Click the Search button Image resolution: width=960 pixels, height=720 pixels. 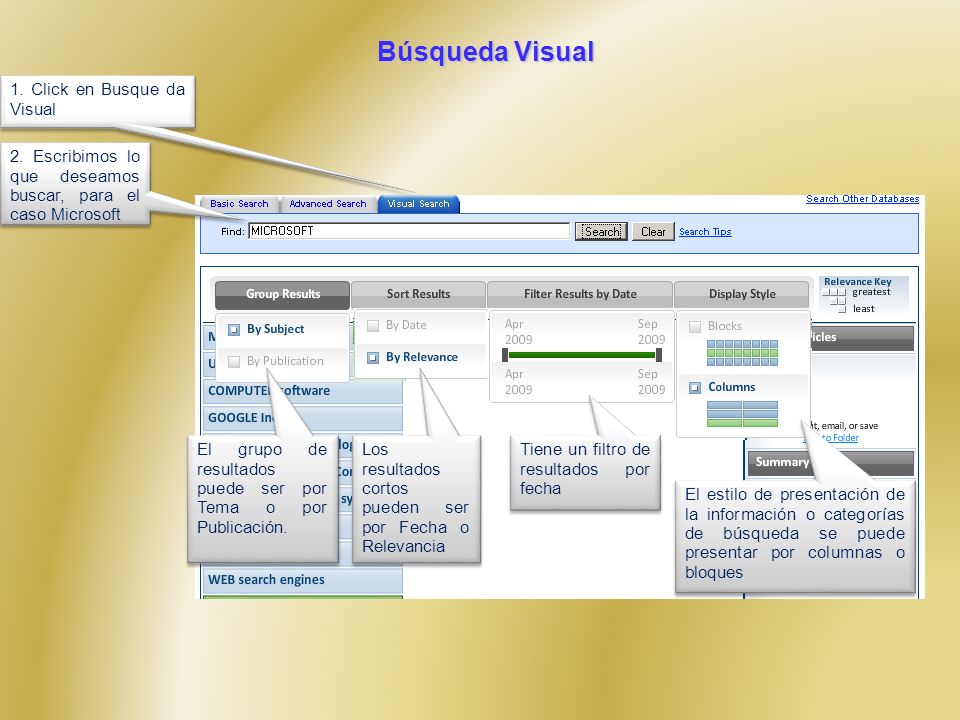tap(601, 231)
